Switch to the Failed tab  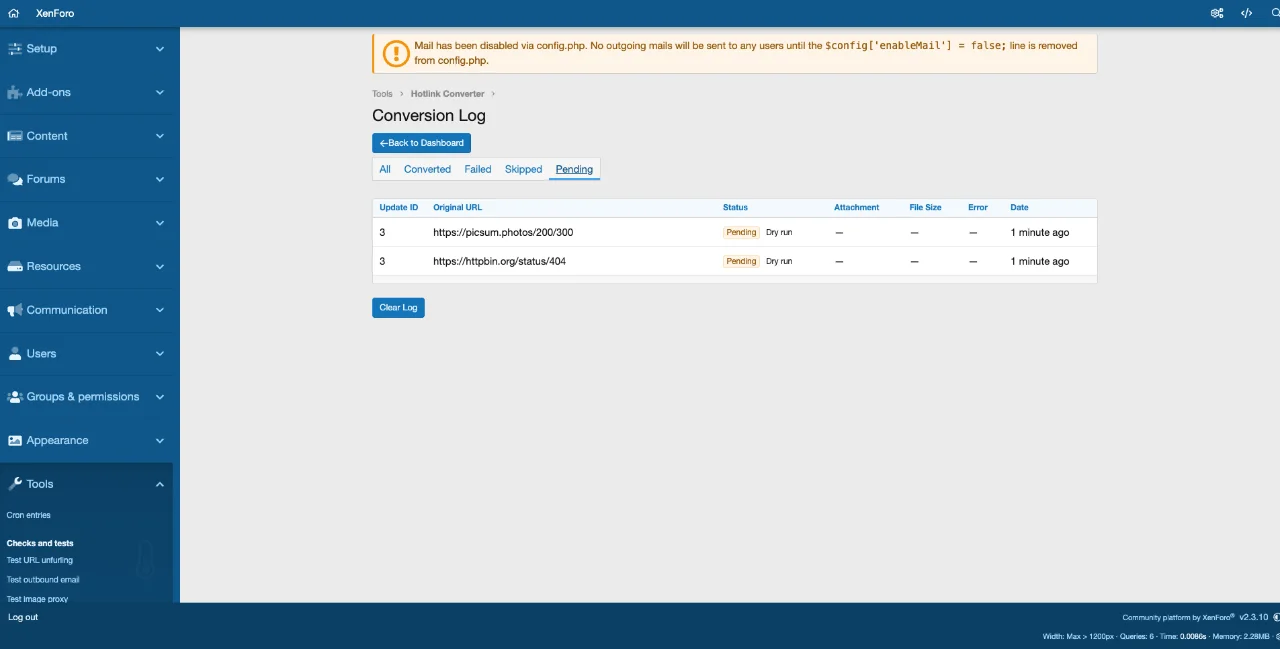[477, 169]
